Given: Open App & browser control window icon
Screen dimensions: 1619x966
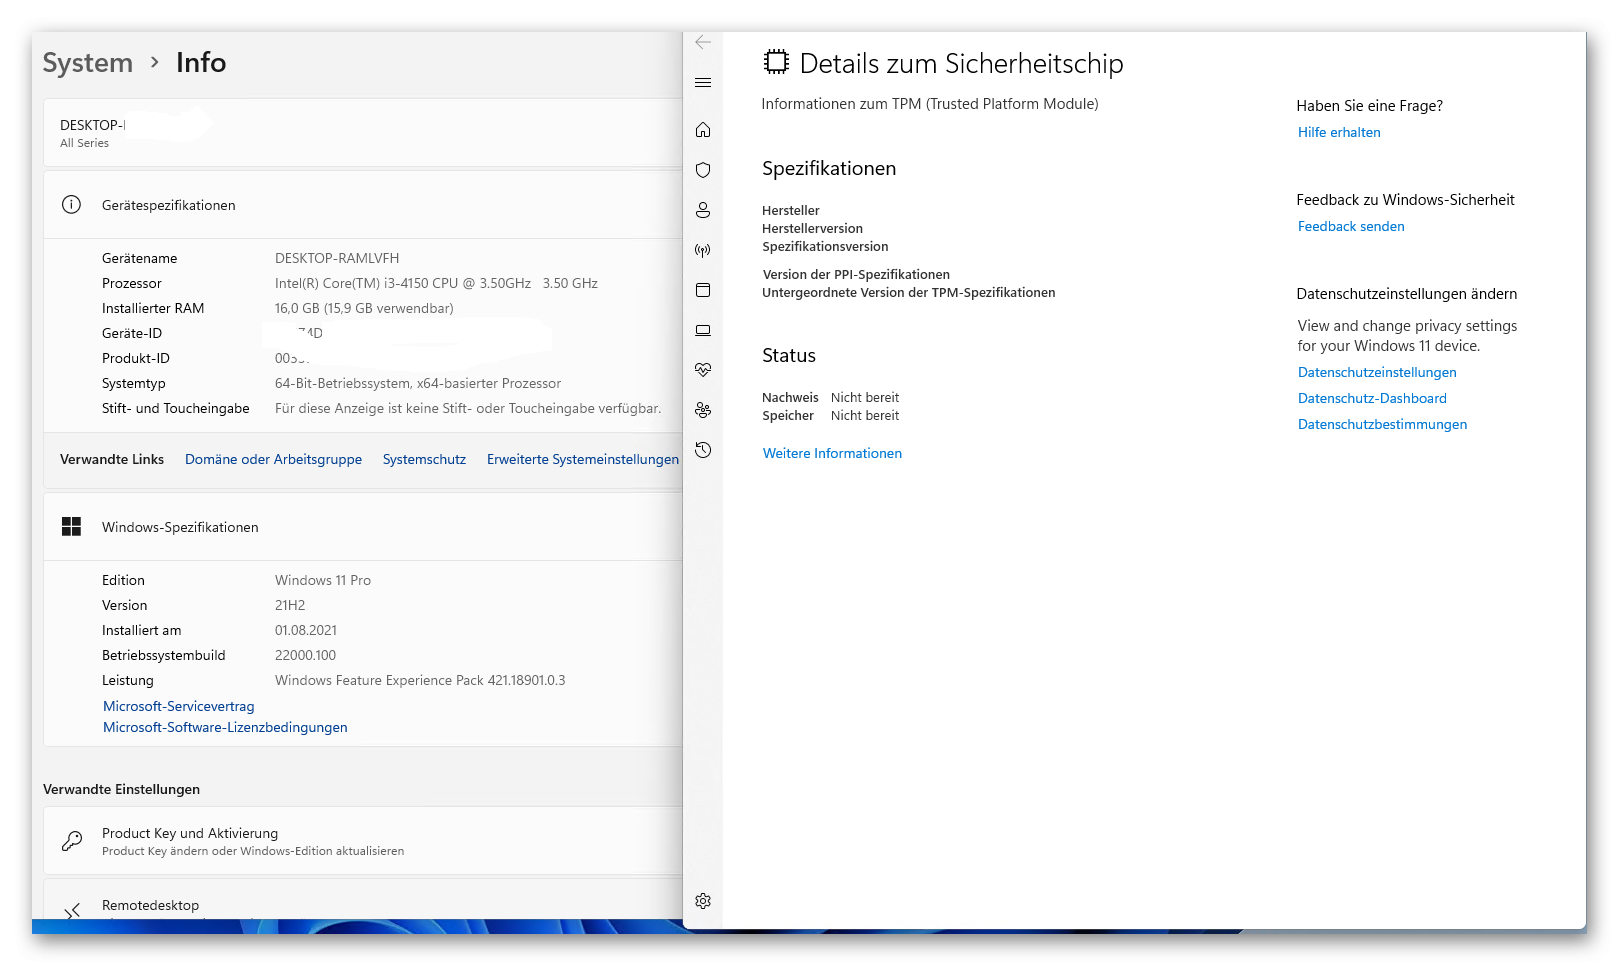Looking at the screenshot, I should click(x=703, y=290).
